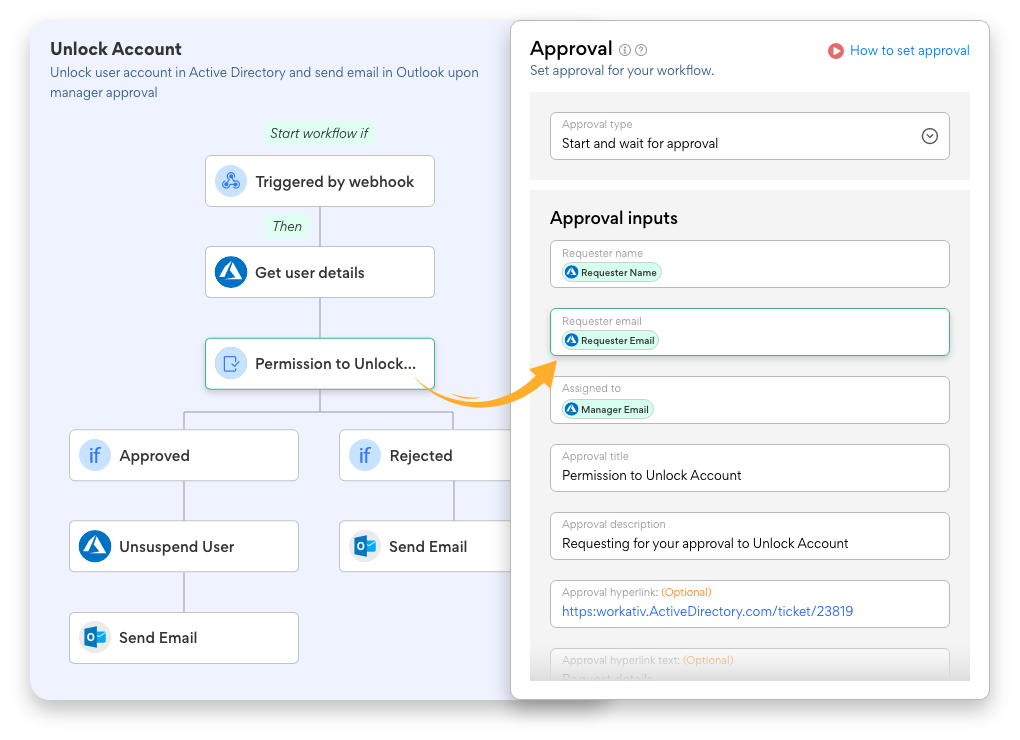This screenshot has width=1020, height=740.
Task: Select the 'if' icon on the Approved branch
Action: (94, 455)
